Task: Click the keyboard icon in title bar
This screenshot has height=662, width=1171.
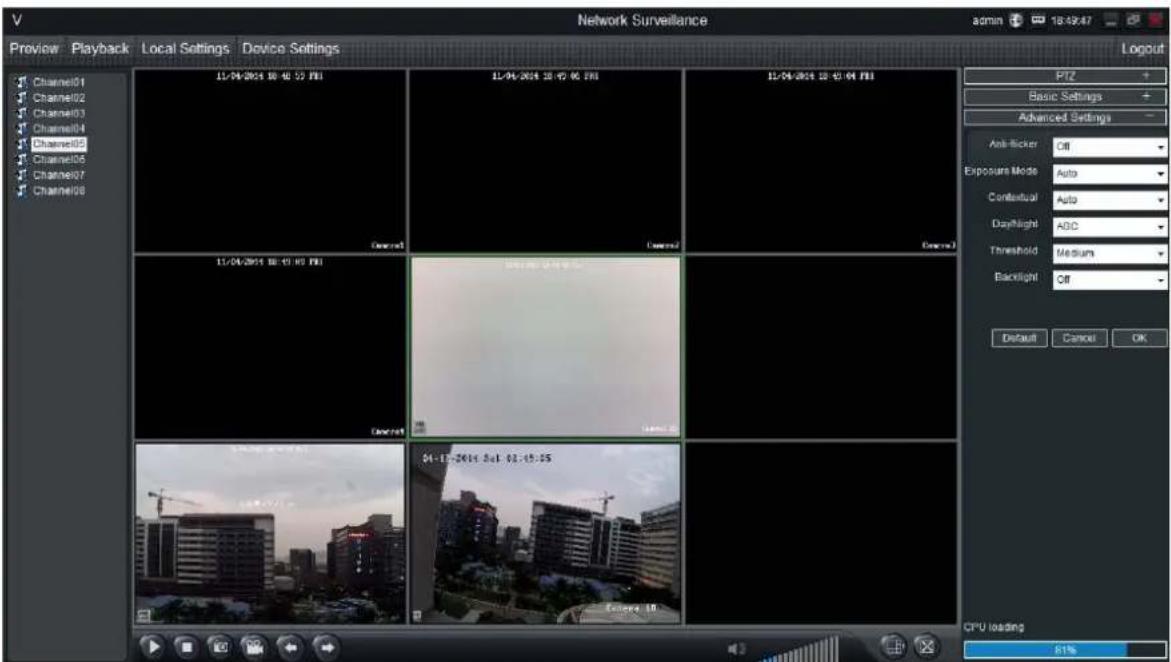Action: pyautogui.click(x=1039, y=21)
